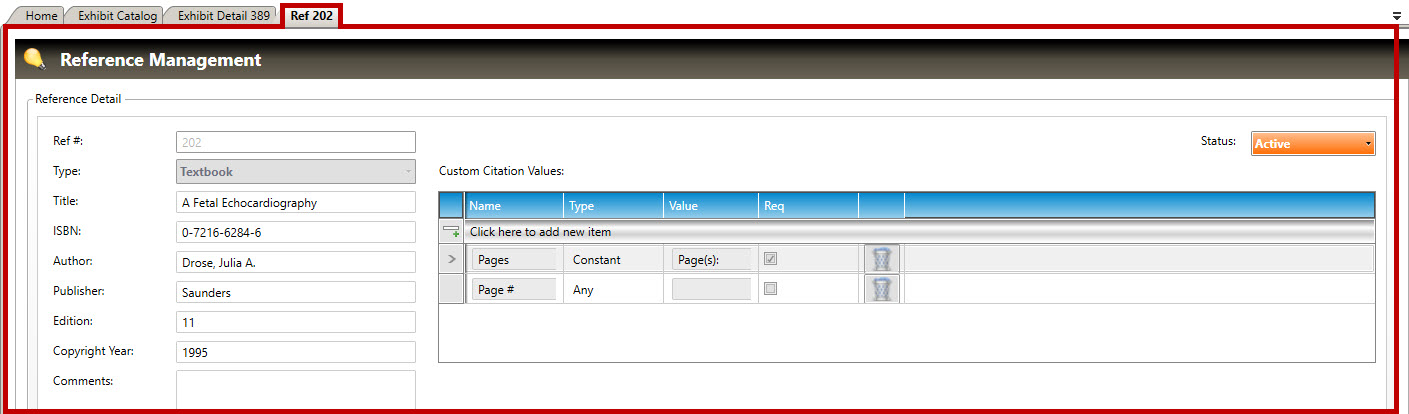Go to the Exhibit Detail 389 tab
The width and height of the screenshot is (1409, 414).
click(223, 16)
